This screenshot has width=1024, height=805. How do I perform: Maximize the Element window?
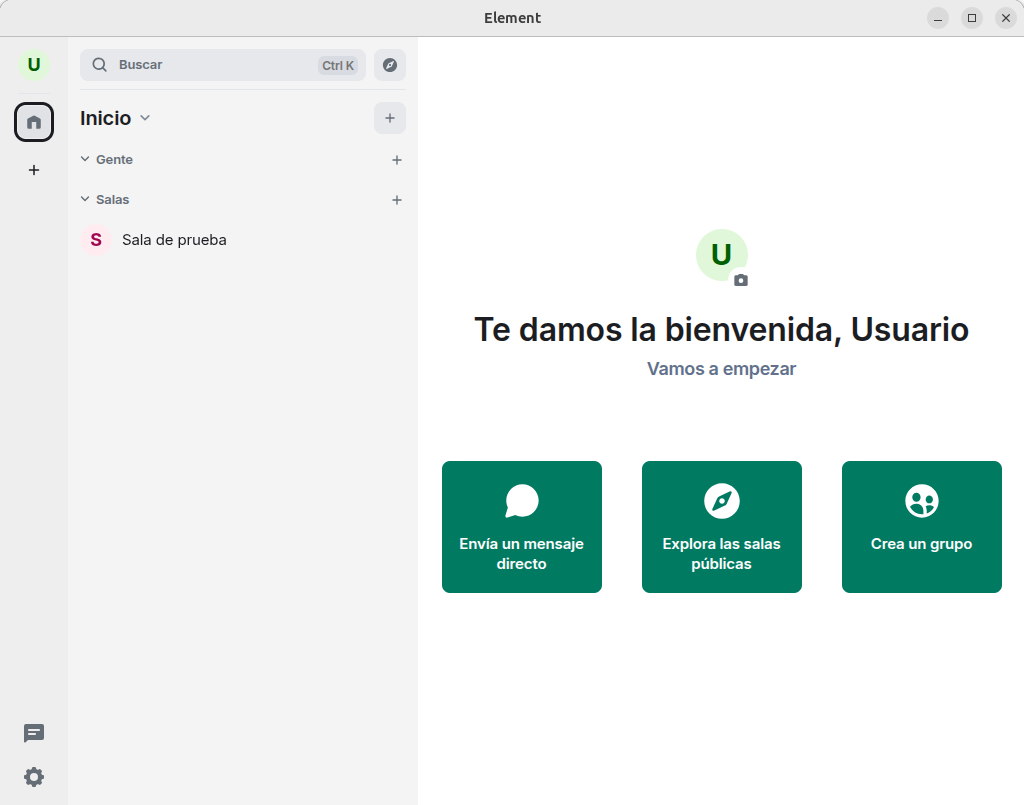971,18
